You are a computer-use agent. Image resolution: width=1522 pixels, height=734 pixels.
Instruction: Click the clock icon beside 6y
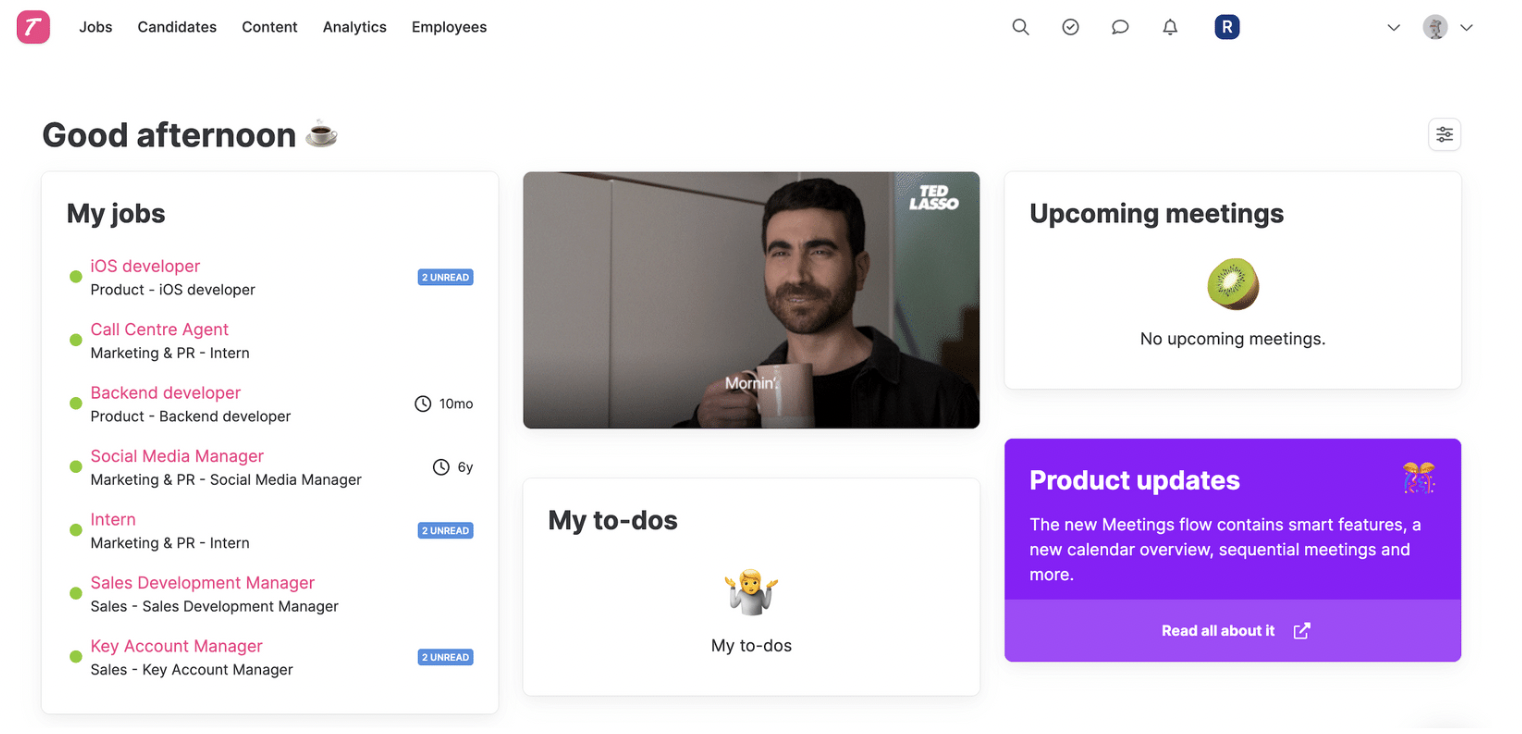[x=441, y=467]
